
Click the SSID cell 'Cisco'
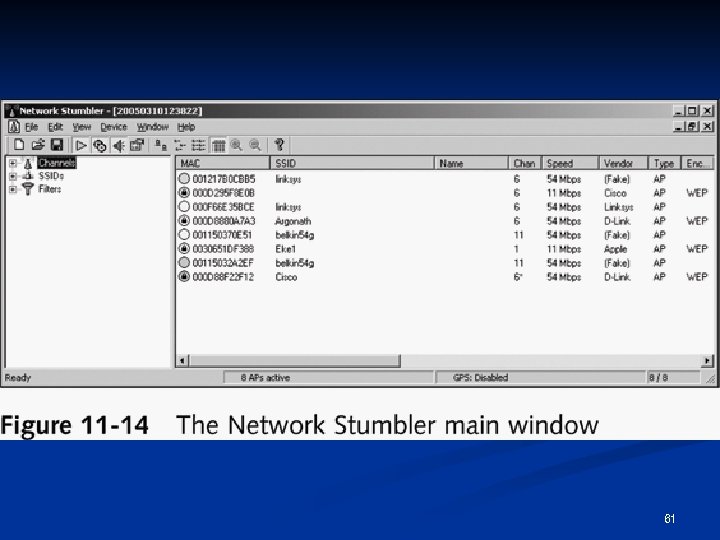(286, 277)
